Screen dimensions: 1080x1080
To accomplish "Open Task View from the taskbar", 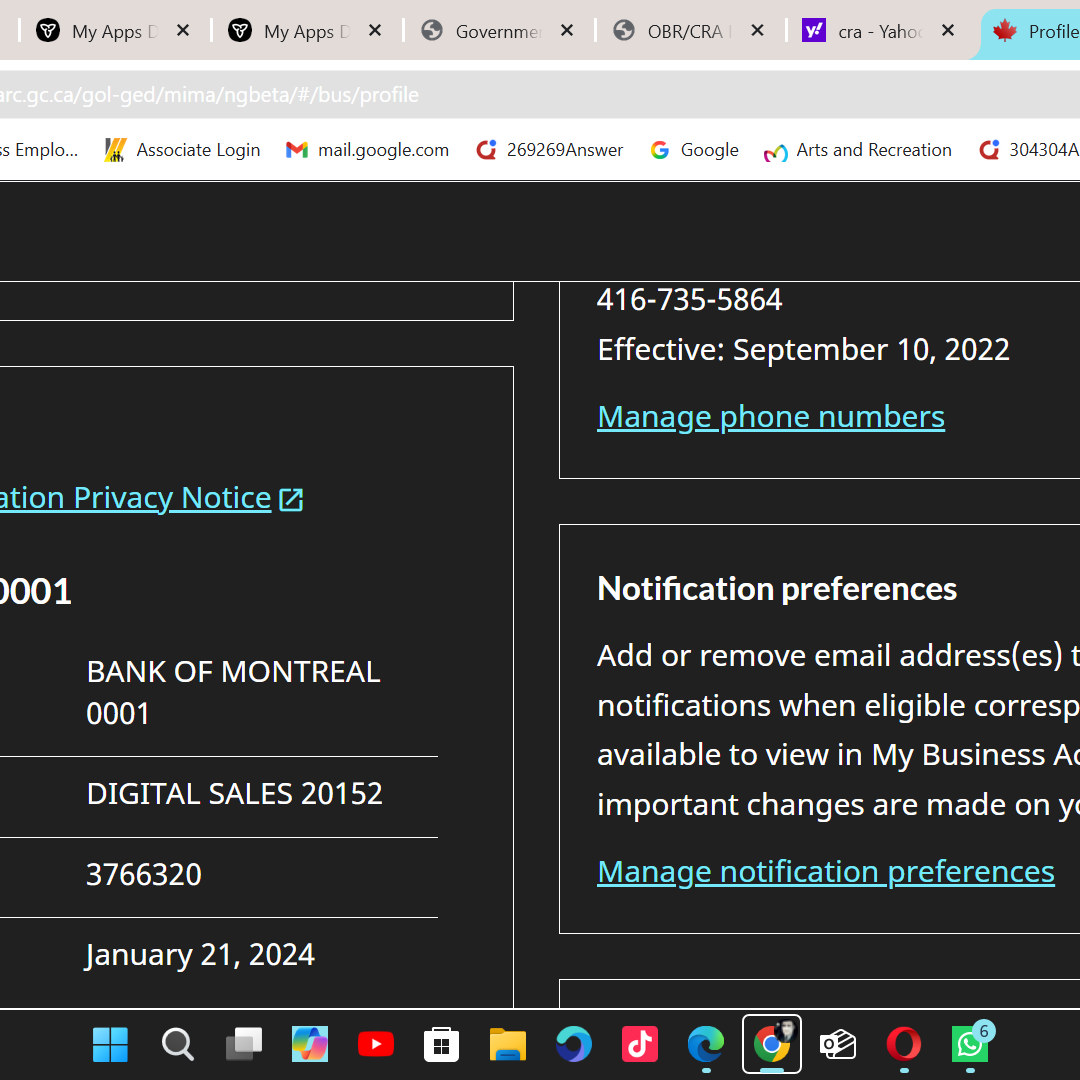I will tap(243, 1045).
